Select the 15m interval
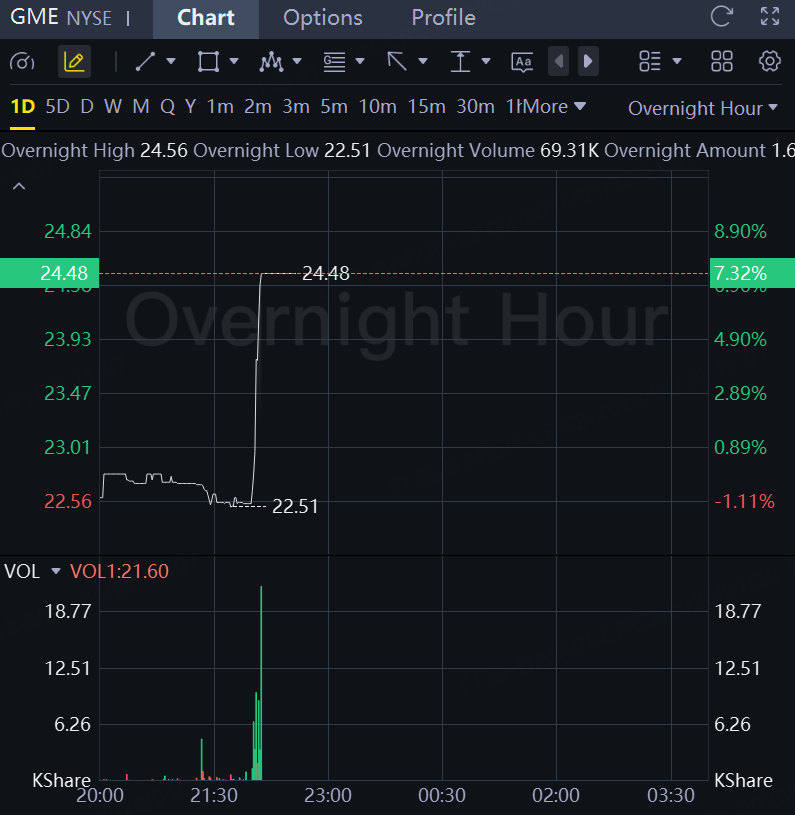The width and height of the screenshot is (795, 815). click(x=427, y=107)
